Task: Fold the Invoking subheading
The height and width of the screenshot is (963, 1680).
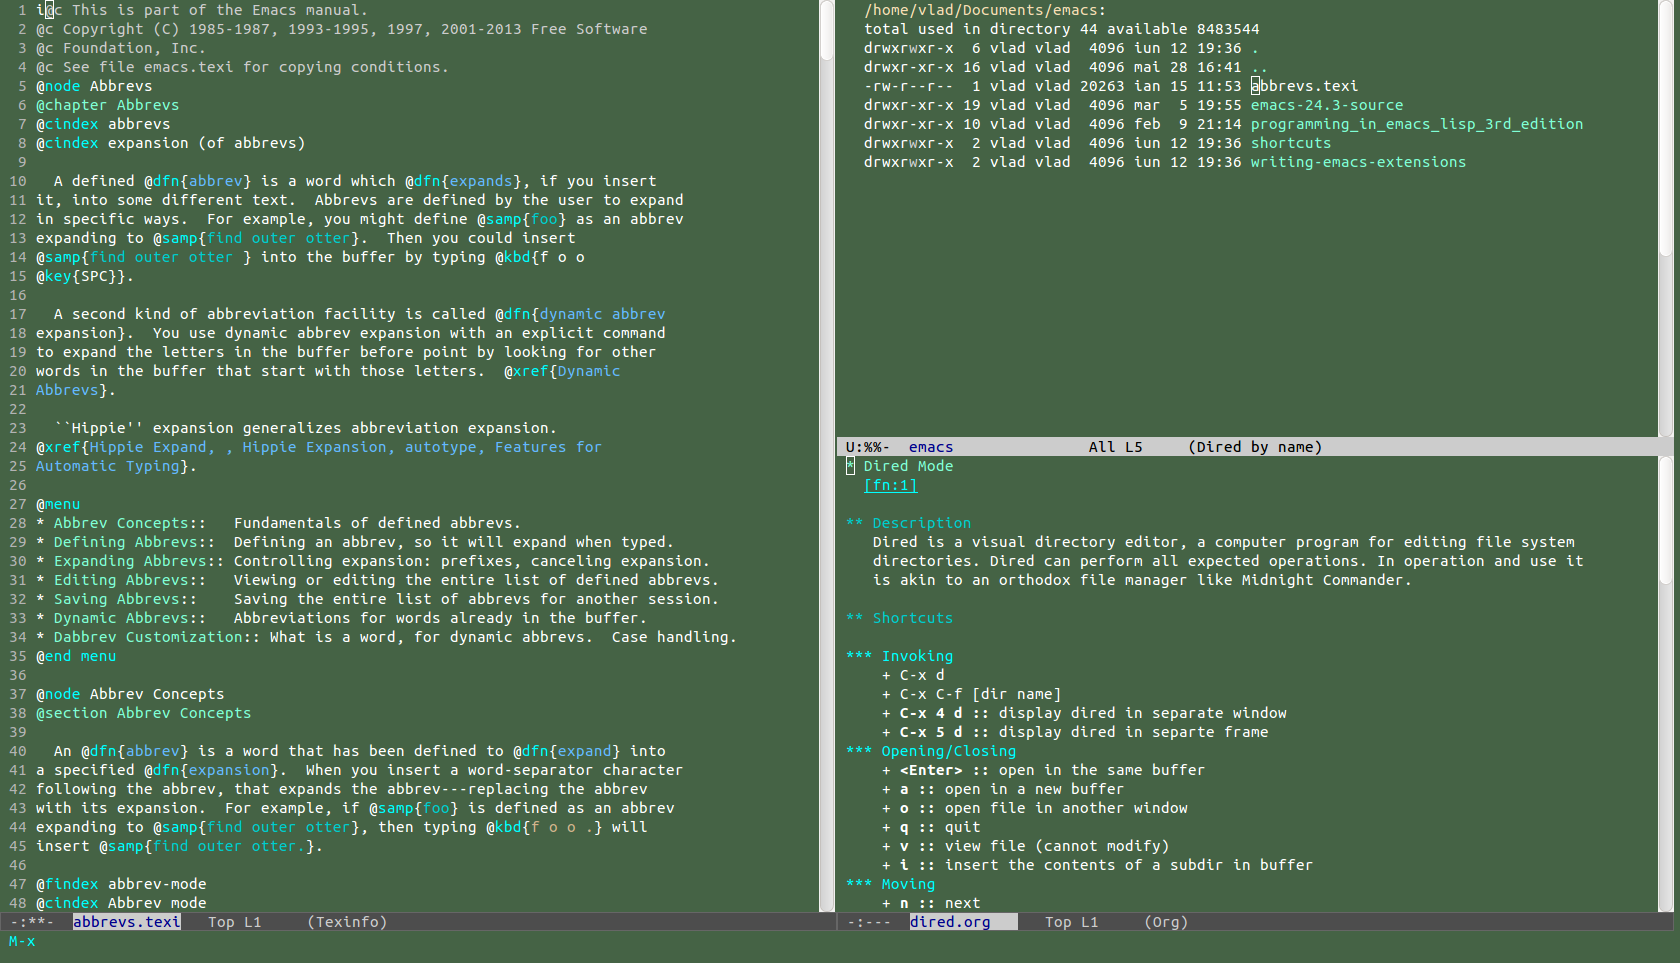Action: tap(899, 656)
